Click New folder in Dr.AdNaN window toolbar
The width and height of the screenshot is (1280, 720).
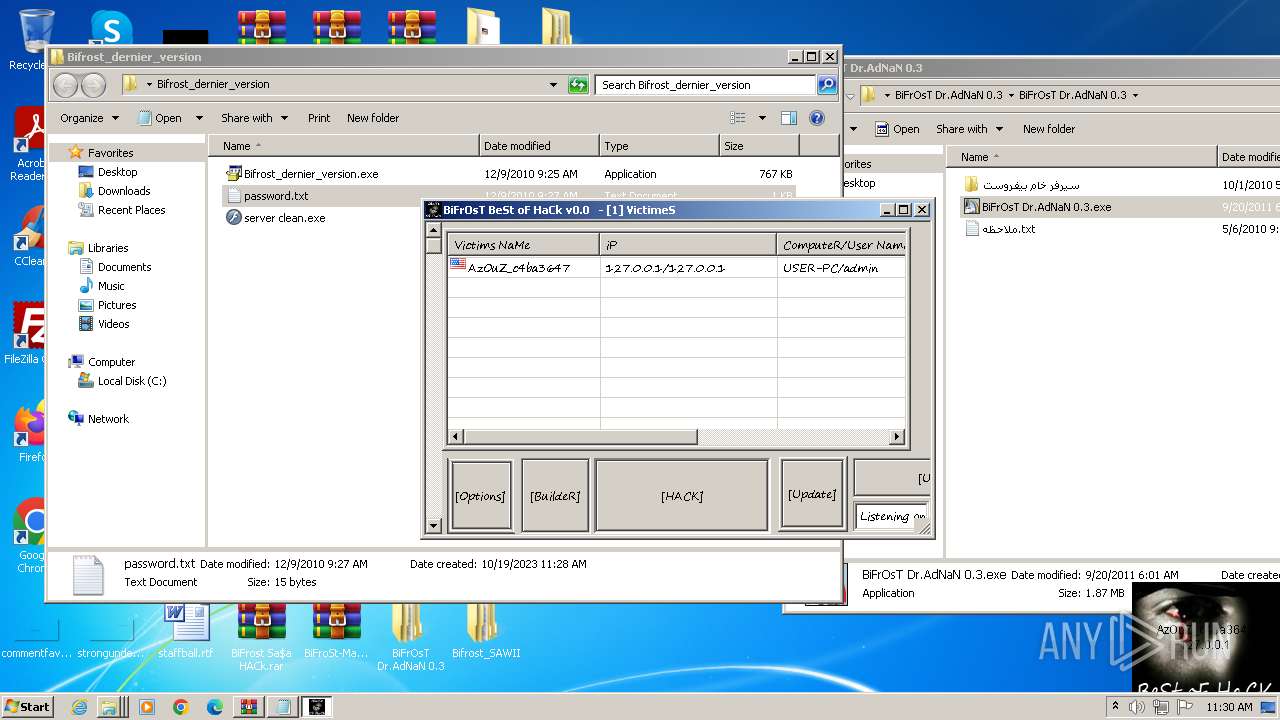1049,129
